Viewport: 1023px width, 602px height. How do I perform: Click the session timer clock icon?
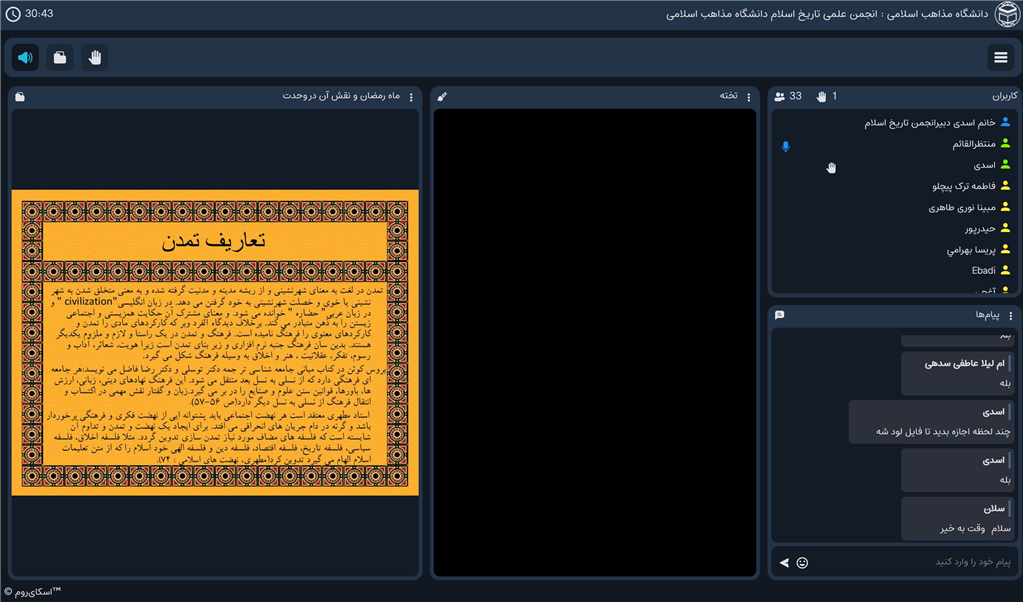coord(12,14)
